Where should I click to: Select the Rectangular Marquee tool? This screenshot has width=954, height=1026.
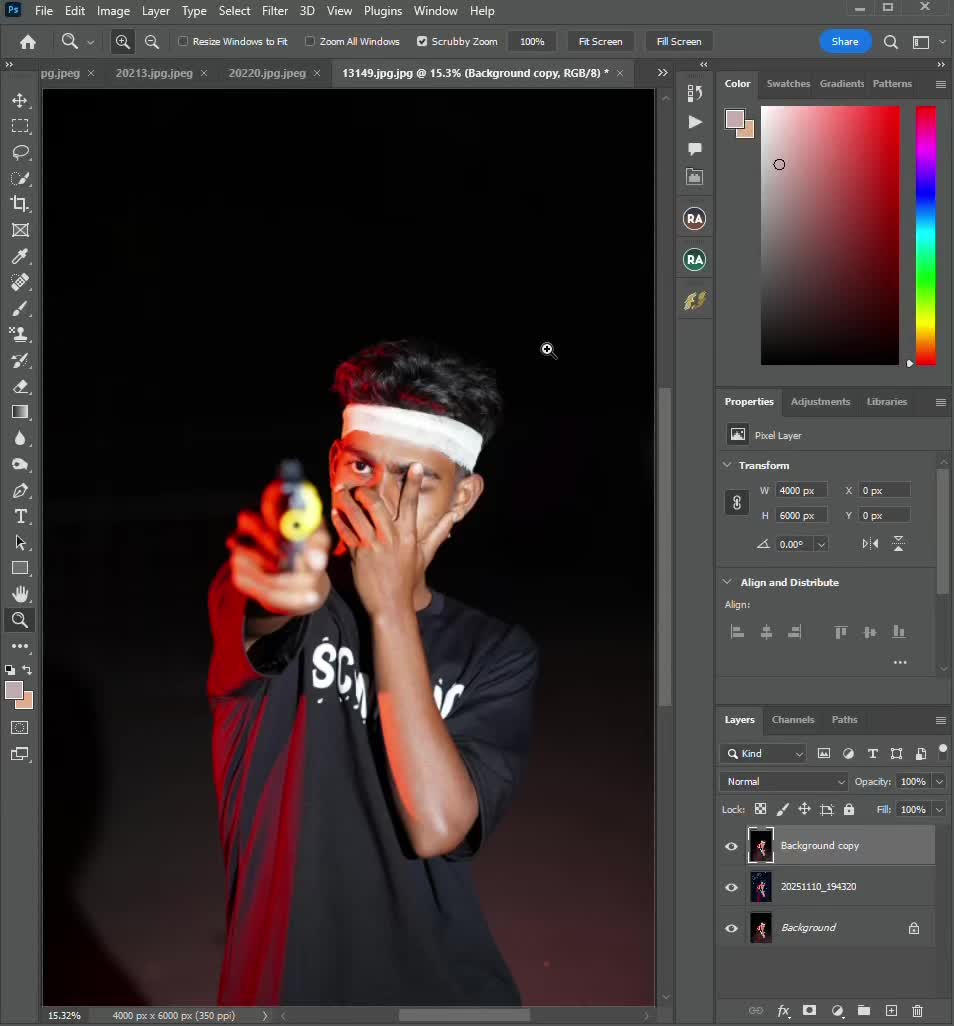[x=20, y=126]
